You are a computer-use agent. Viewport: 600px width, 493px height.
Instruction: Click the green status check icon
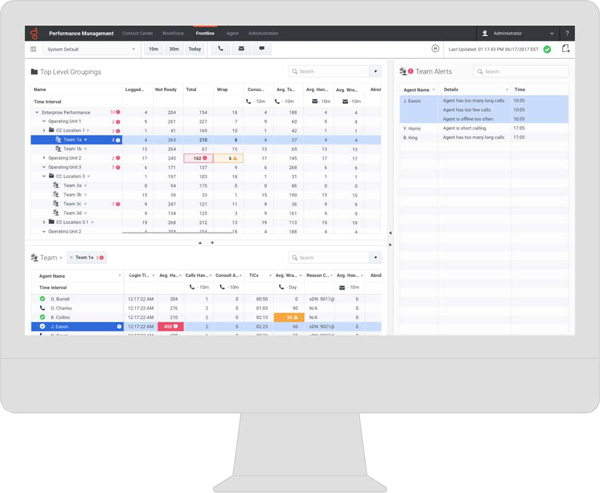pyautogui.click(x=547, y=49)
